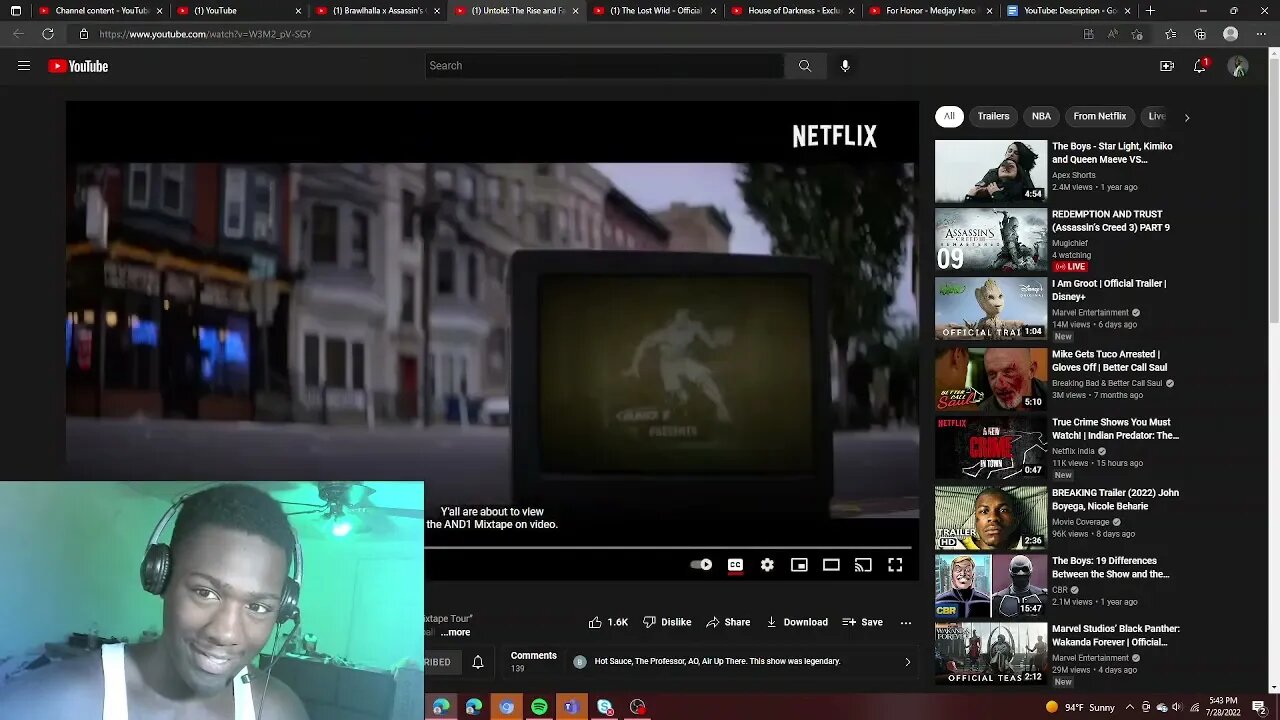Show more filter chips with right arrow

pos(1187,117)
